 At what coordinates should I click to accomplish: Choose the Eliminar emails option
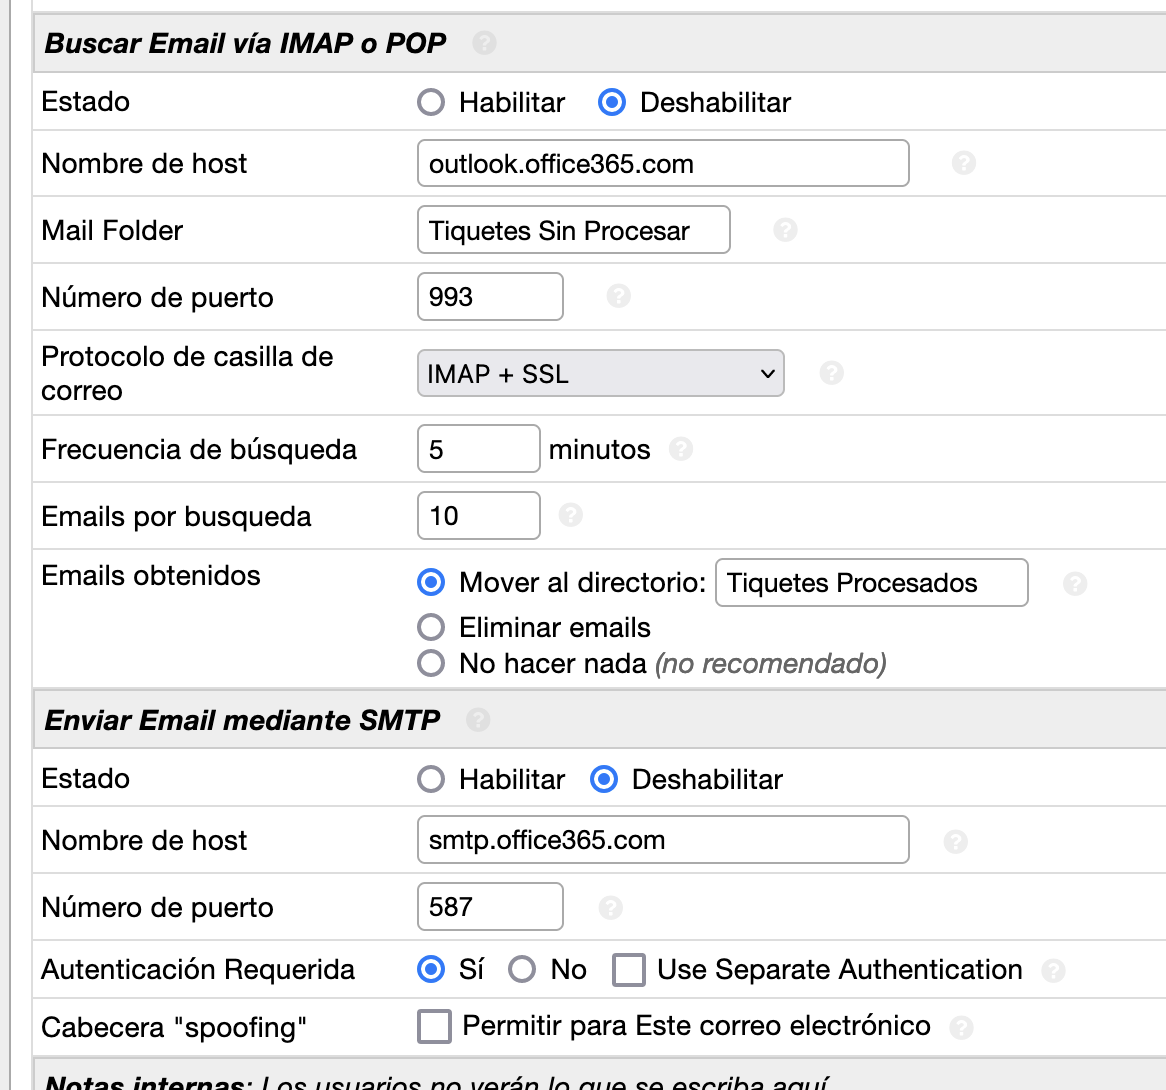[x=431, y=627]
